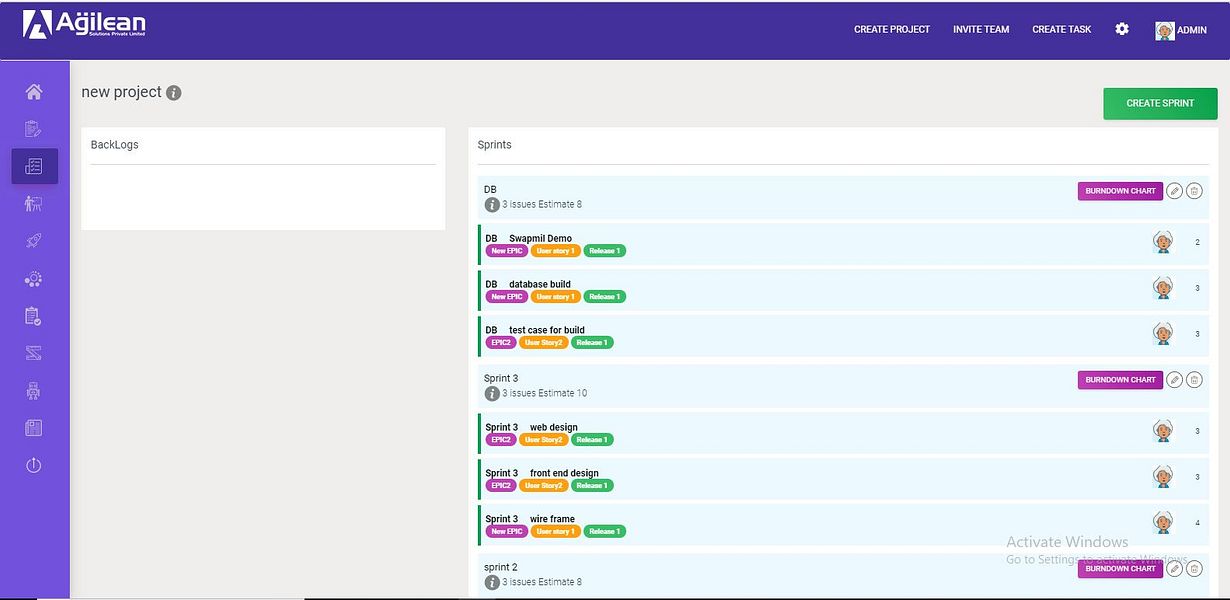Screen dimensions: 1230x600
Task: Click '3 issues Estimate 10' text of Sprint 3
Action: pos(545,393)
